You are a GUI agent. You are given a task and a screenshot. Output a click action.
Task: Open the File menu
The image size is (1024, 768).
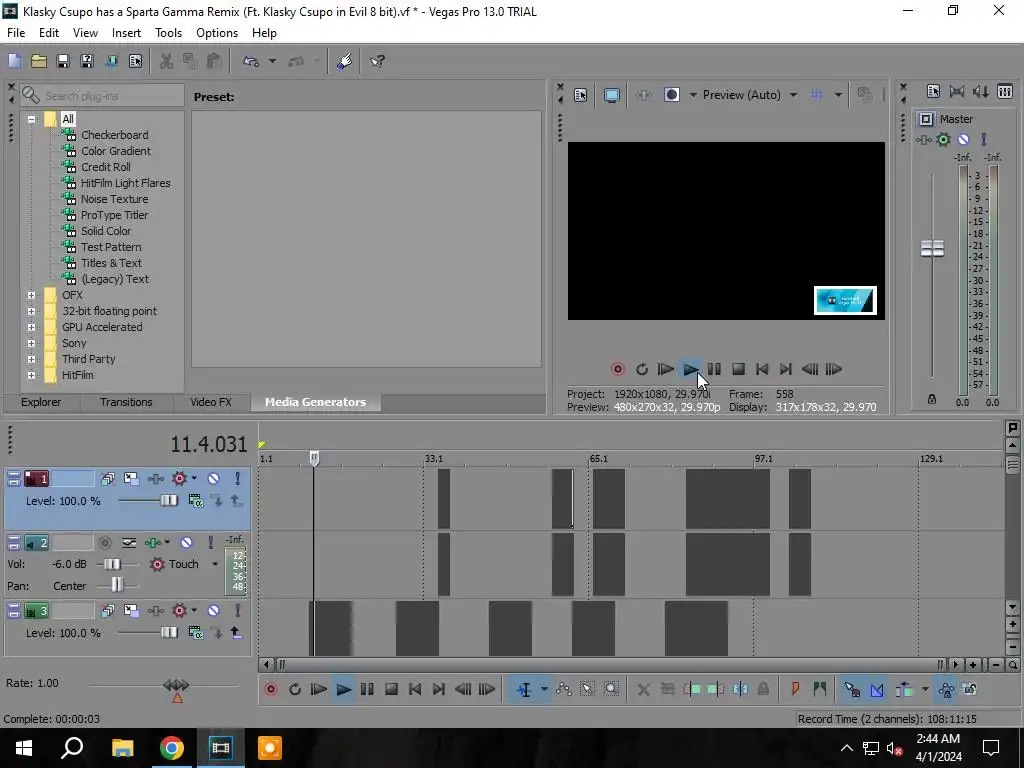[16, 33]
